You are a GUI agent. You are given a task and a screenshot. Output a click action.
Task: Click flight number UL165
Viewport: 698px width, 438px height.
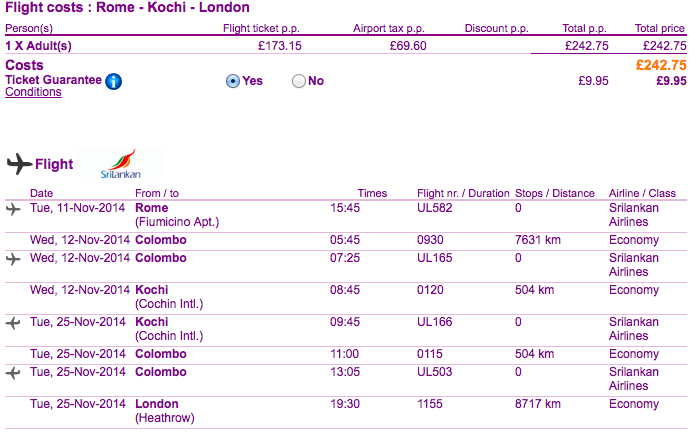coord(434,258)
